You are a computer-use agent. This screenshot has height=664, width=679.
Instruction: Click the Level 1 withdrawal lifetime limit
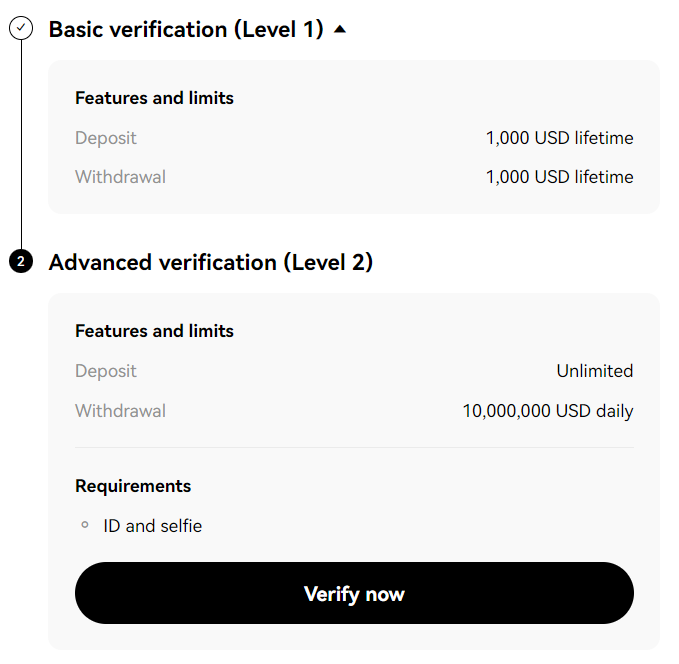click(559, 177)
